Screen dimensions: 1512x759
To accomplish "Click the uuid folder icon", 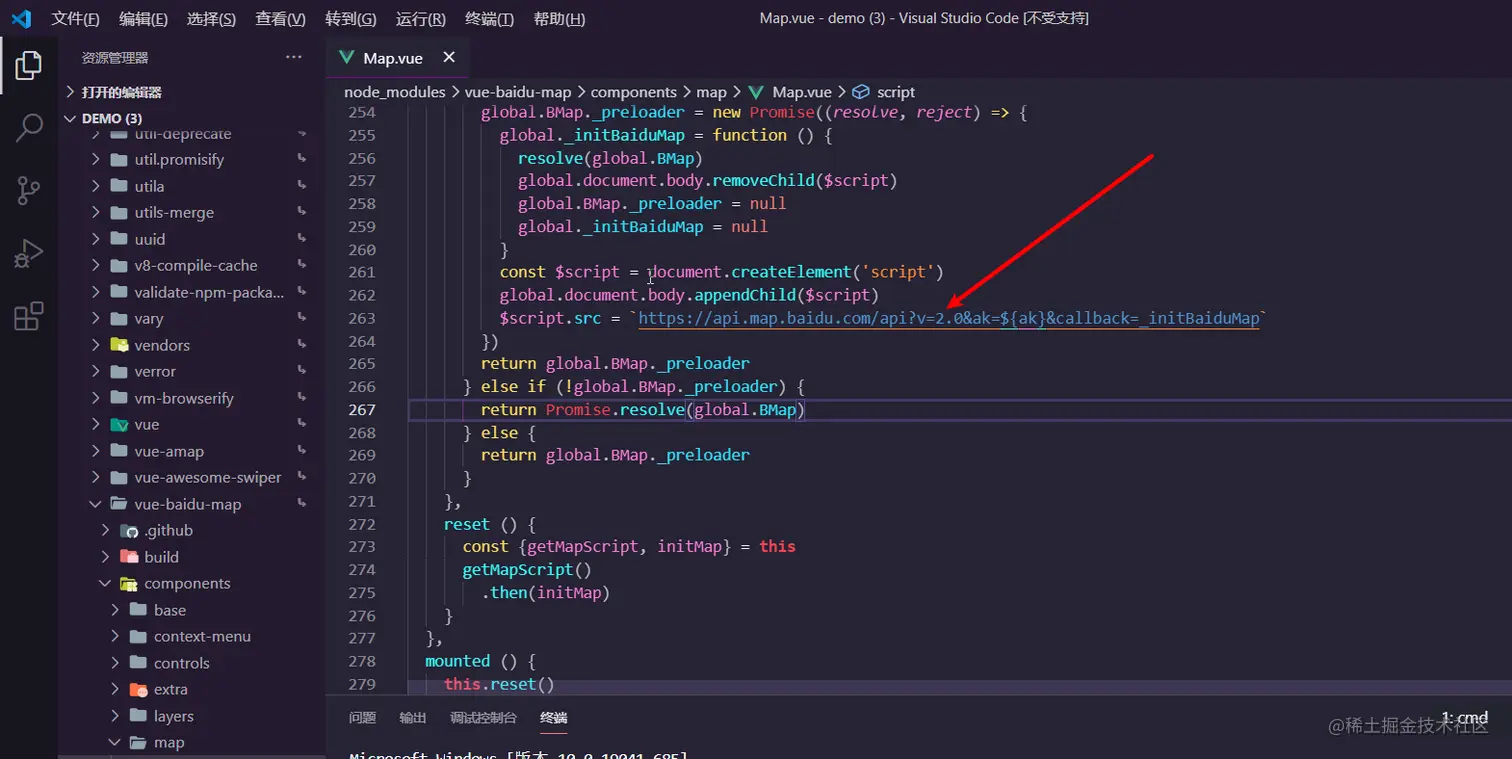I will 119,239.
